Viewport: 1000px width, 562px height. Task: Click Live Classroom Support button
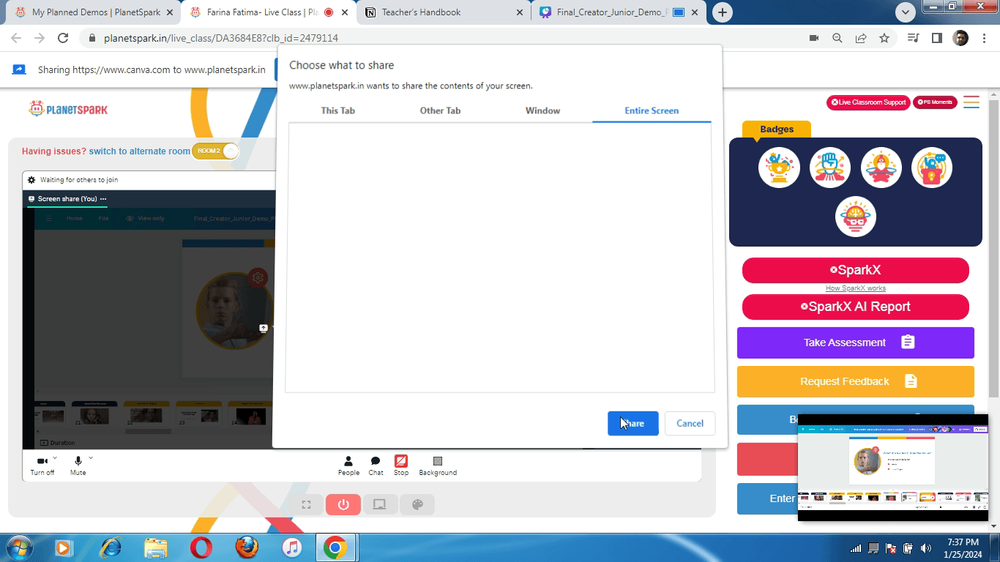[x=869, y=102]
